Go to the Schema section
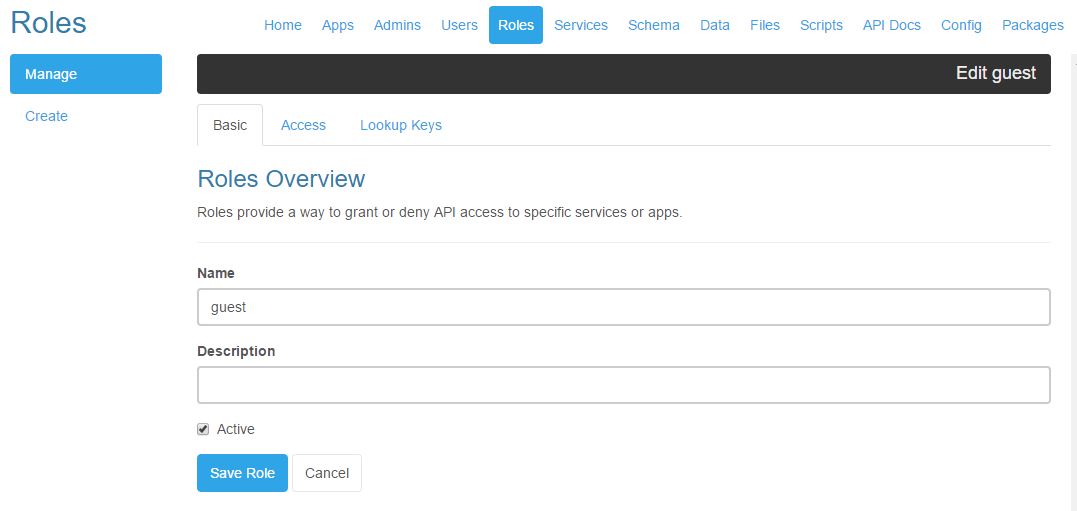The height and width of the screenshot is (511, 1077). 653,25
